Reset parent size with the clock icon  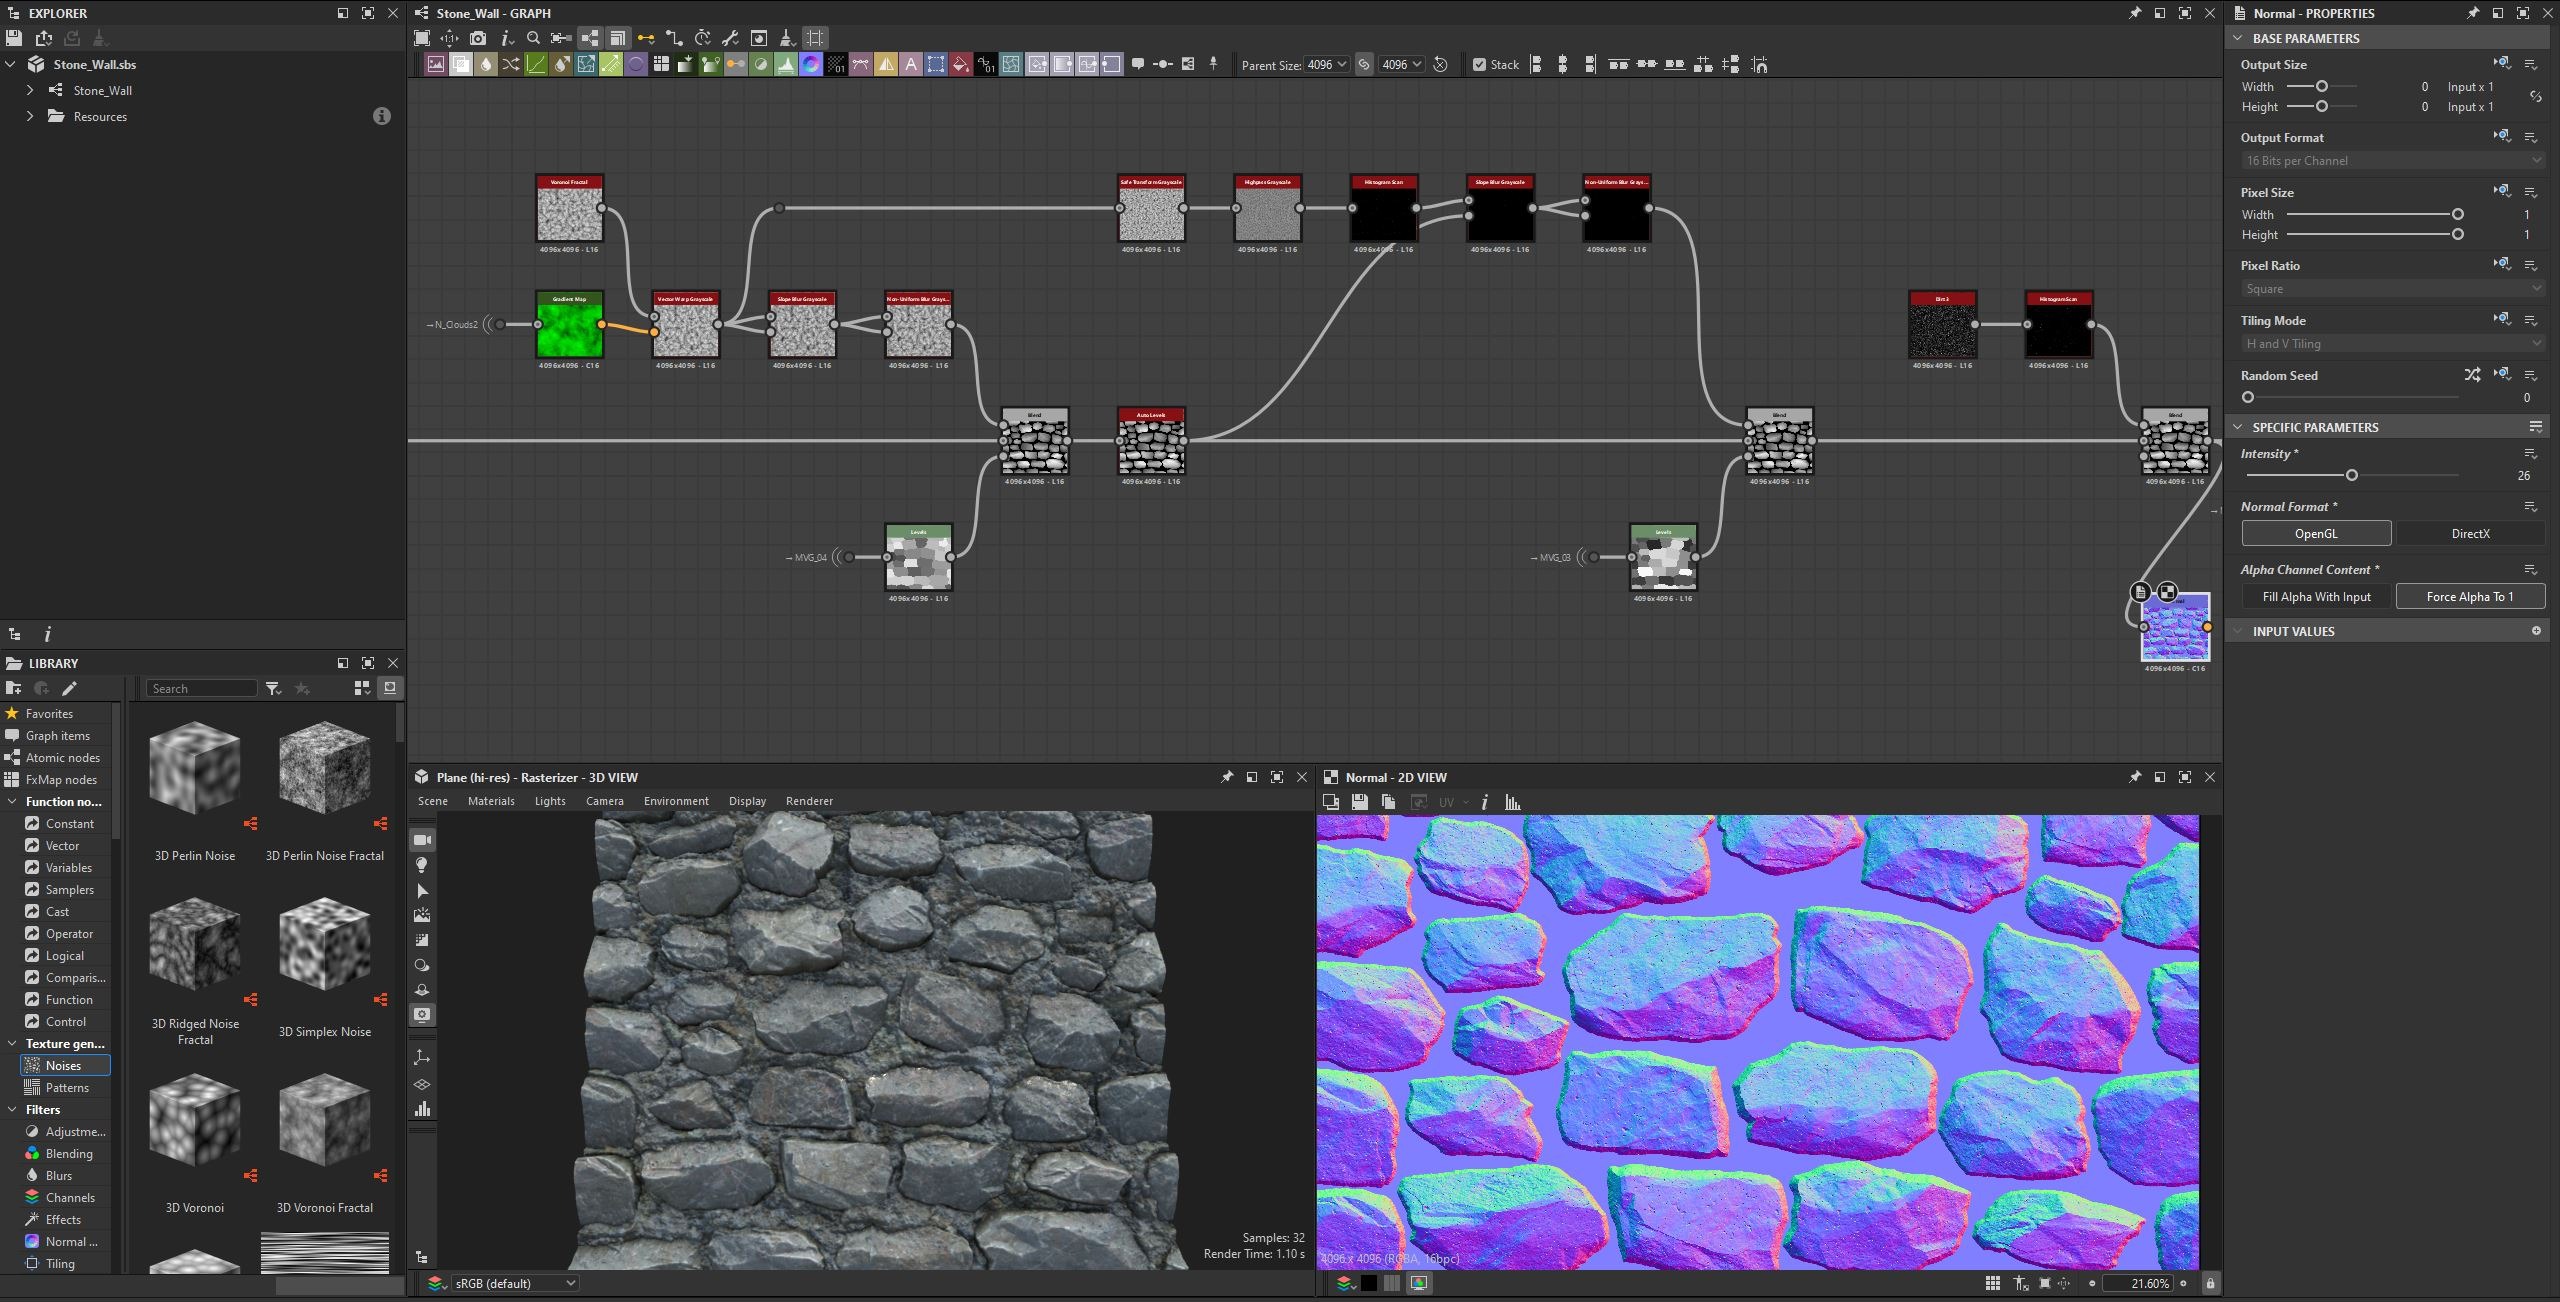[1440, 64]
